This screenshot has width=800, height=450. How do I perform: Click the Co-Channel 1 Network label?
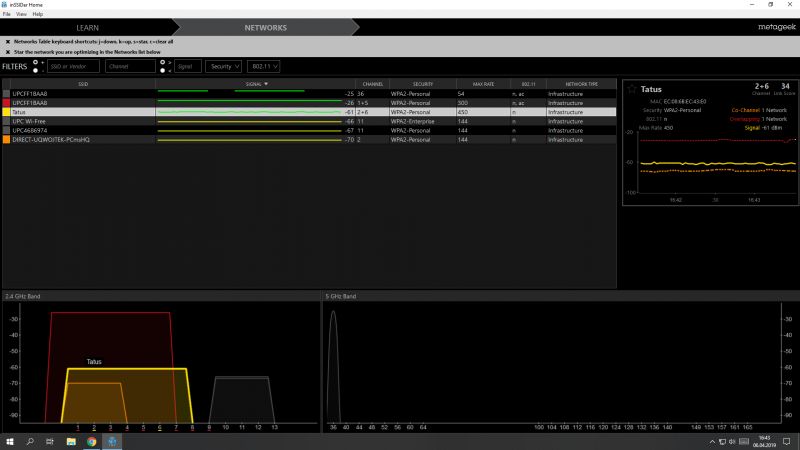759,110
